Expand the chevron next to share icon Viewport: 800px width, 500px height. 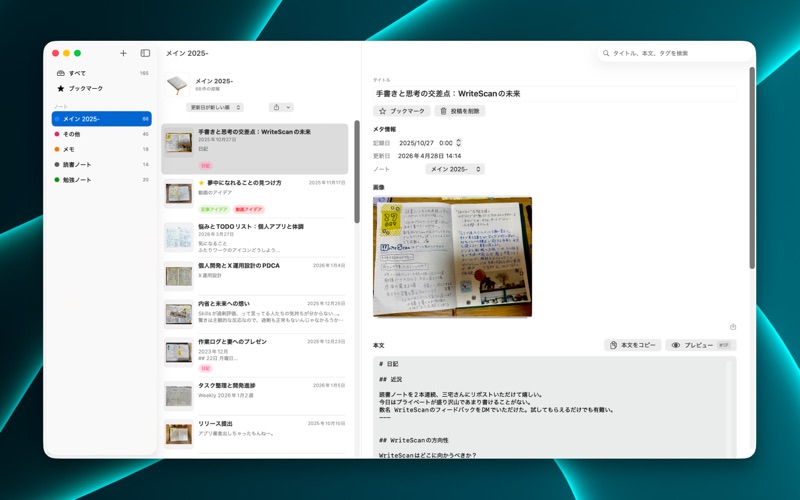(x=288, y=107)
